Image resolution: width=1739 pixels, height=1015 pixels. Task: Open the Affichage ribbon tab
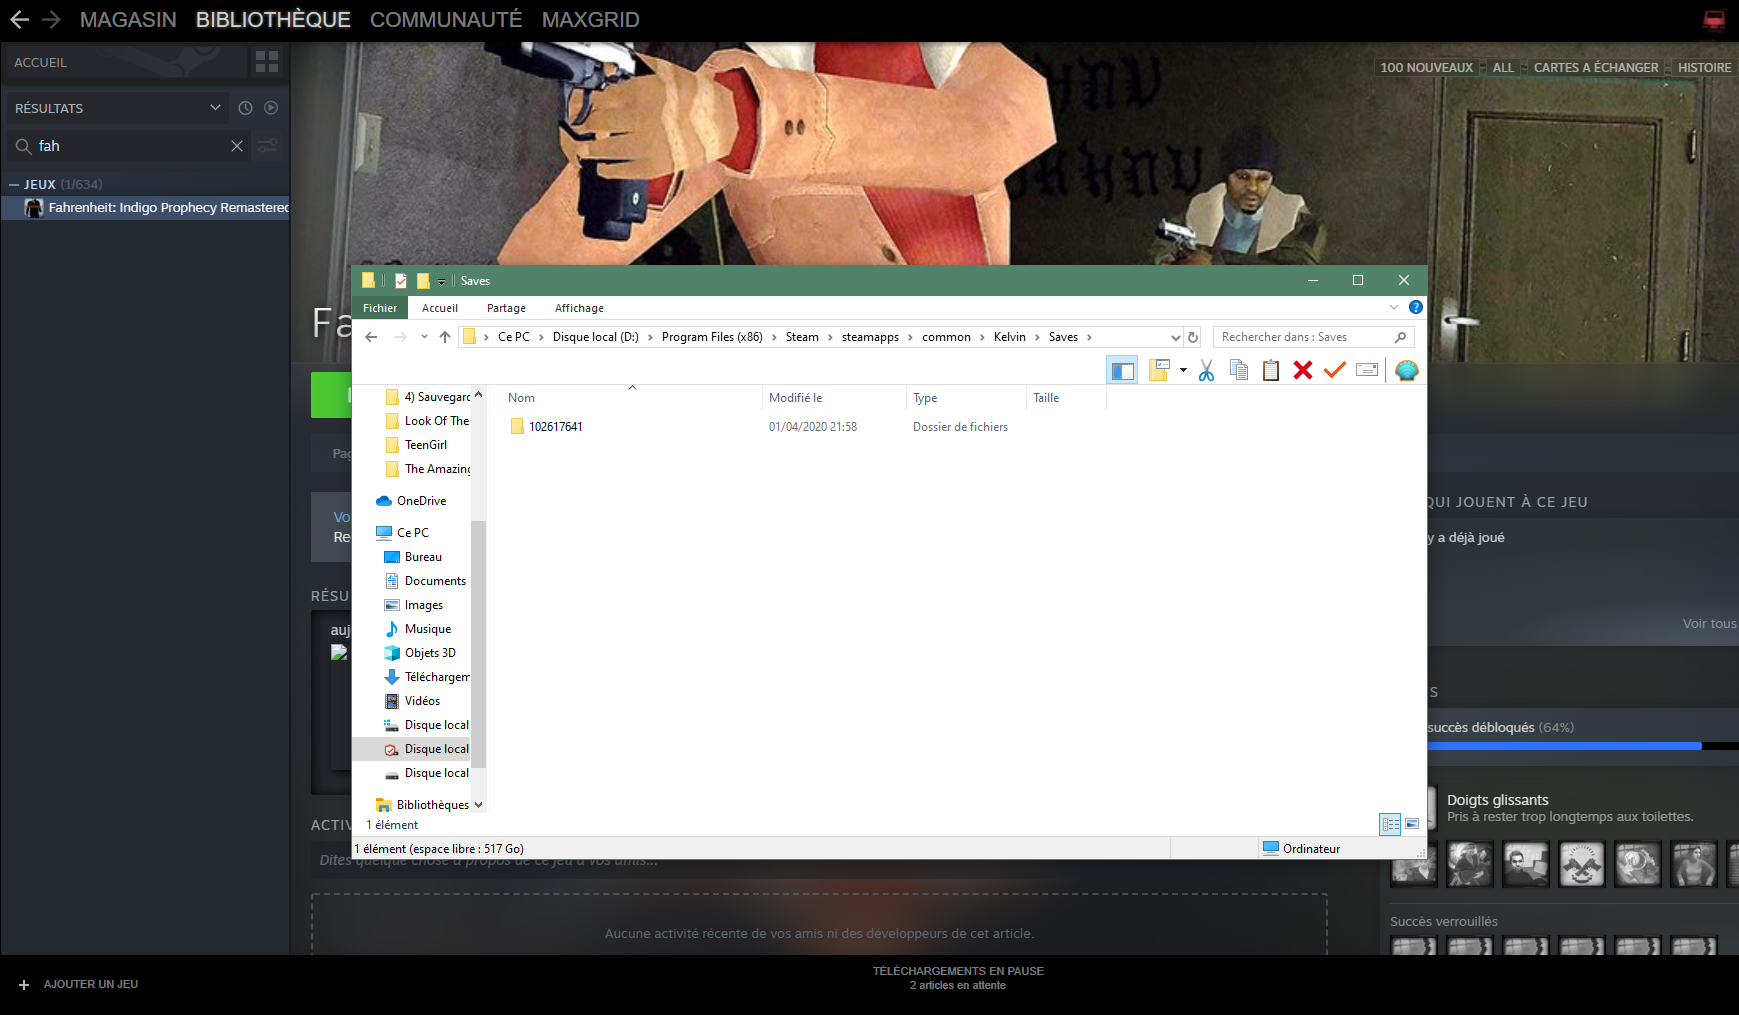[x=579, y=308]
